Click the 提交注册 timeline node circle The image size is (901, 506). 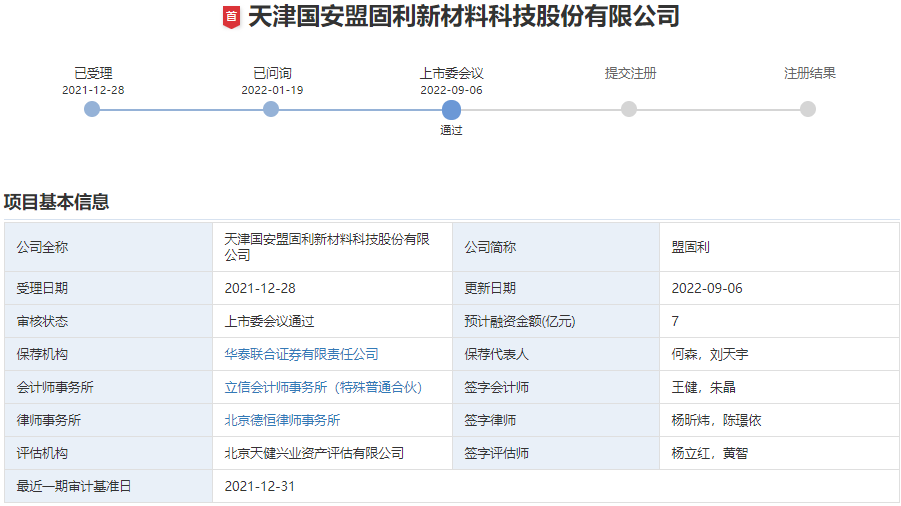[x=629, y=109]
